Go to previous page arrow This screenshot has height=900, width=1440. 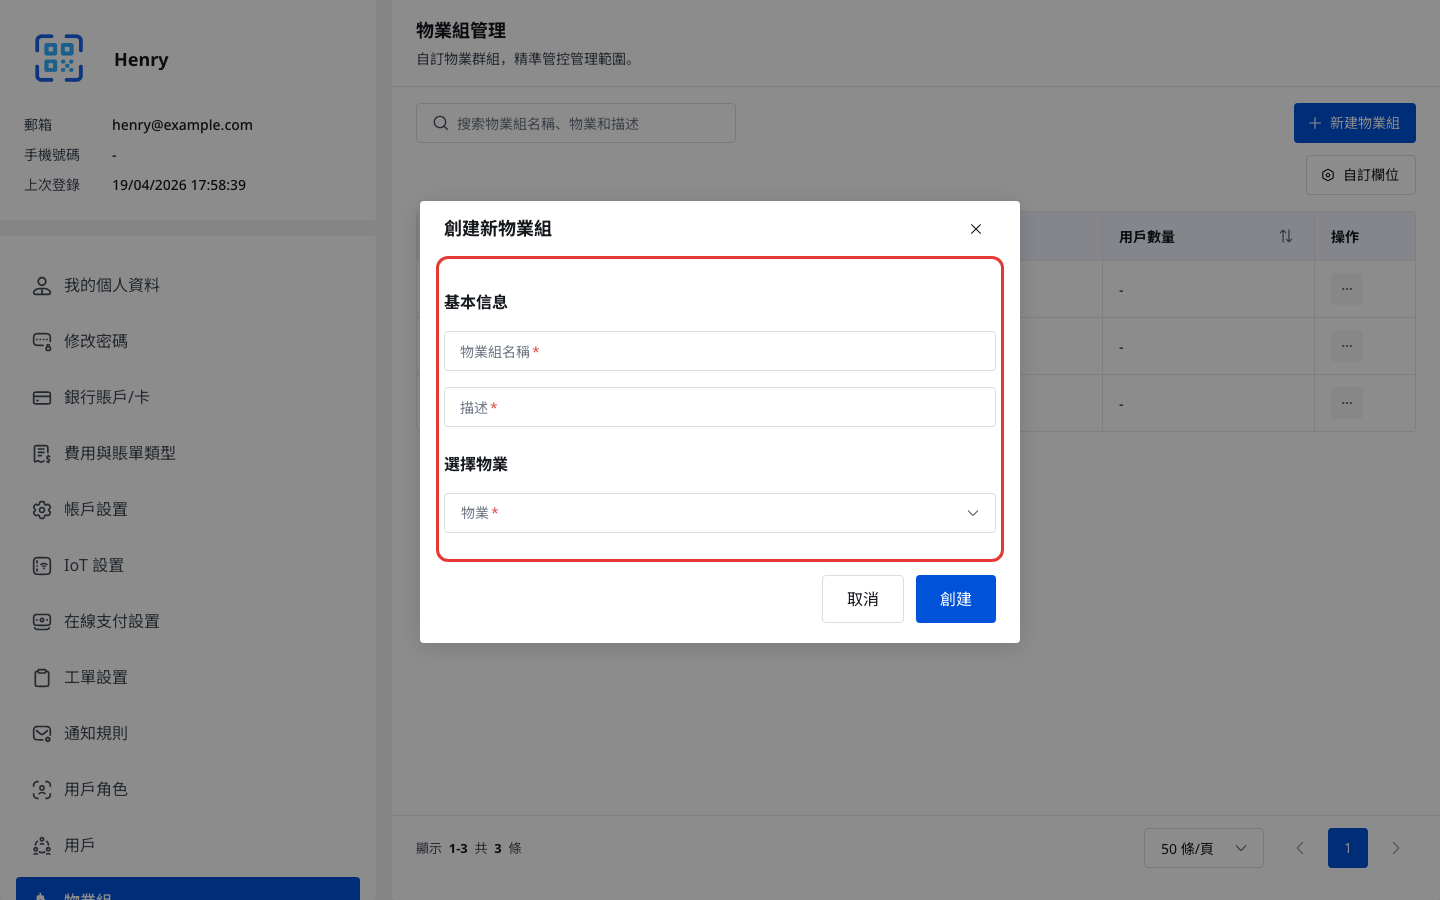(1300, 848)
